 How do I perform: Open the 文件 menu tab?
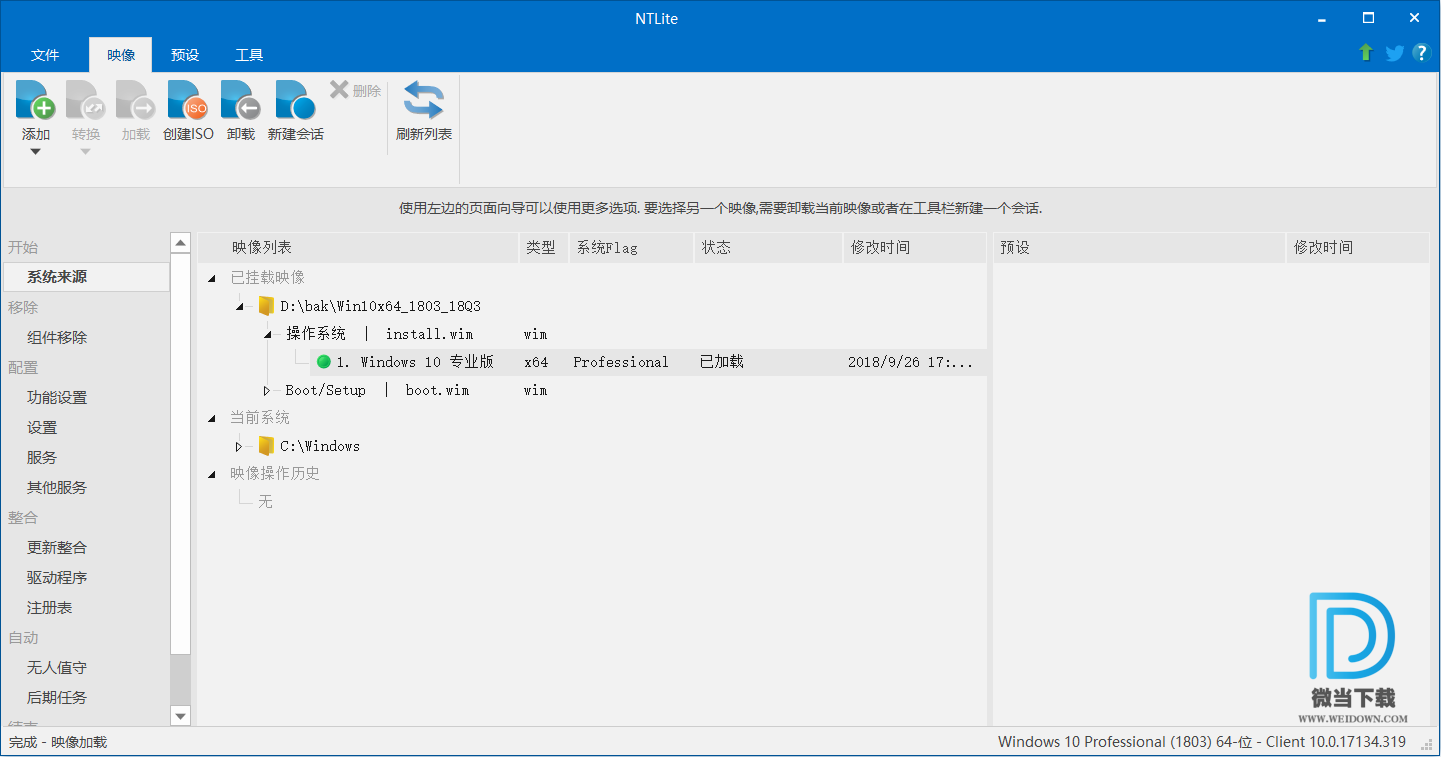(45, 55)
